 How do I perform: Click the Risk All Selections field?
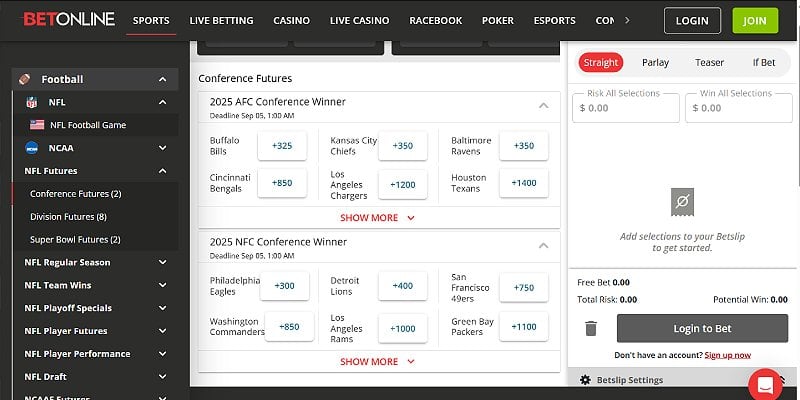[x=626, y=107]
